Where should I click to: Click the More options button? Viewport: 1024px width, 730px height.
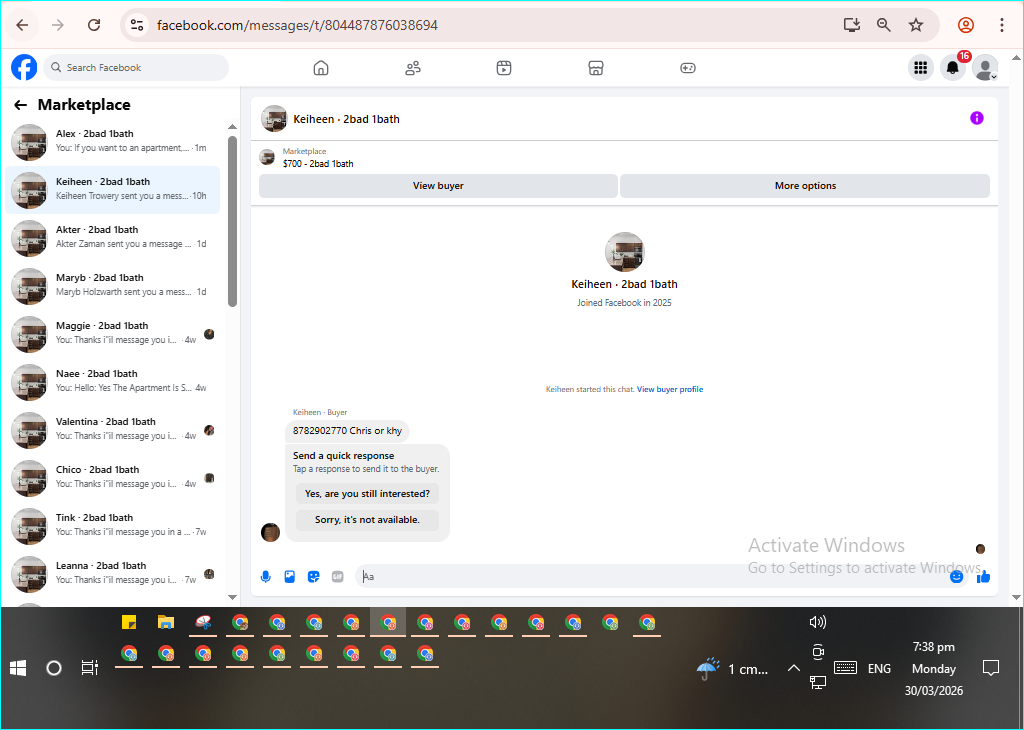pos(805,185)
